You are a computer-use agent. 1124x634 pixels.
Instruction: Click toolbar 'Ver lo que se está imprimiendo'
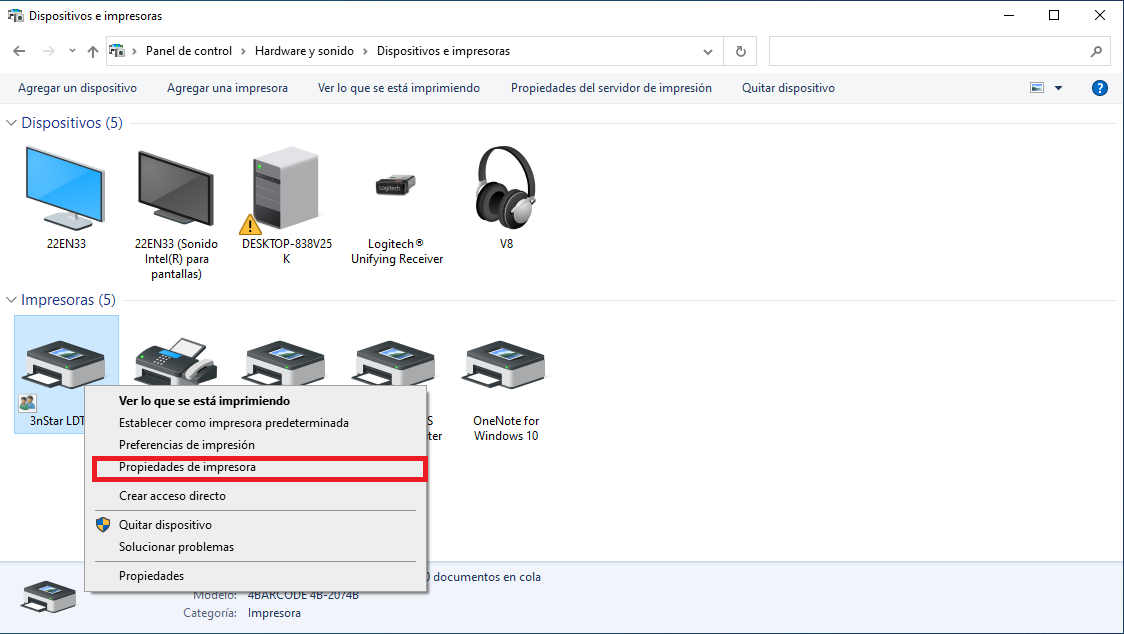point(399,88)
